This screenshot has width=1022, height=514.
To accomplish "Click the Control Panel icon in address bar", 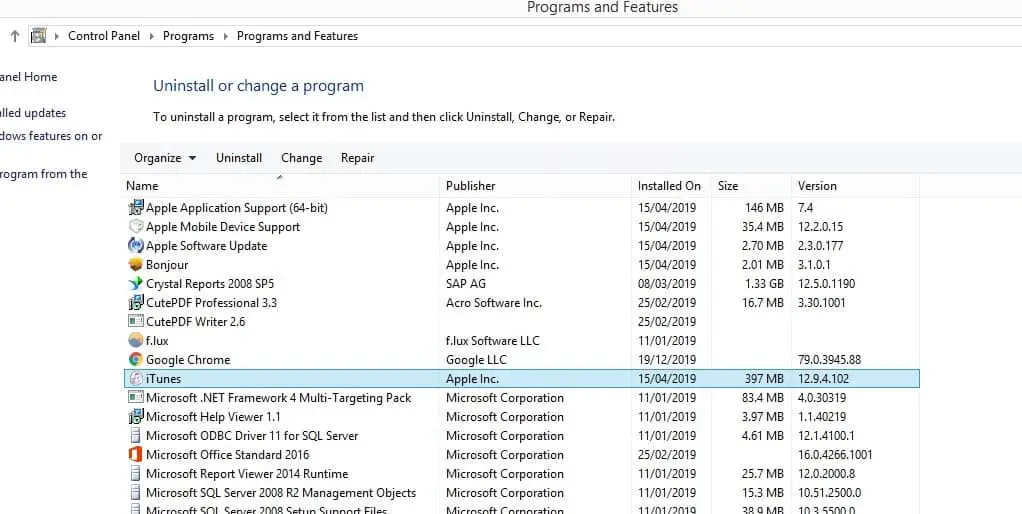I will pos(39,36).
